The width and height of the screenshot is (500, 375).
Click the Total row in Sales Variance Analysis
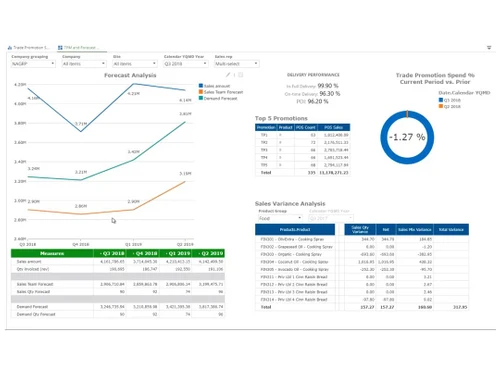coord(362,307)
